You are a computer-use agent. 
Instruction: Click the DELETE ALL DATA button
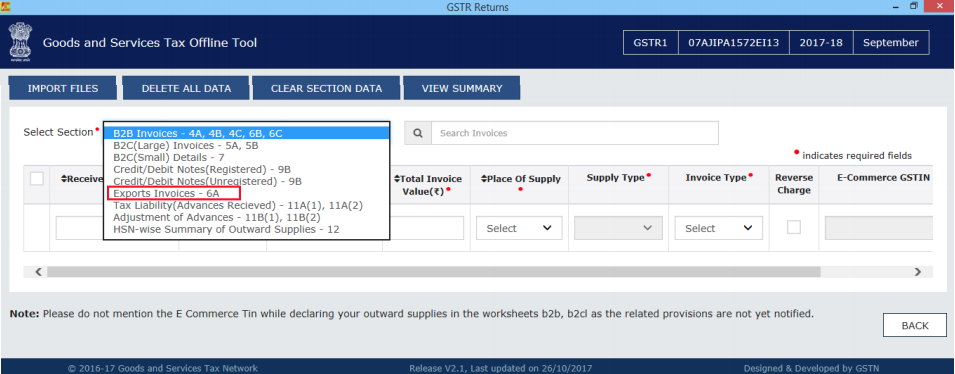pyautogui.click(x=186, y=88)
